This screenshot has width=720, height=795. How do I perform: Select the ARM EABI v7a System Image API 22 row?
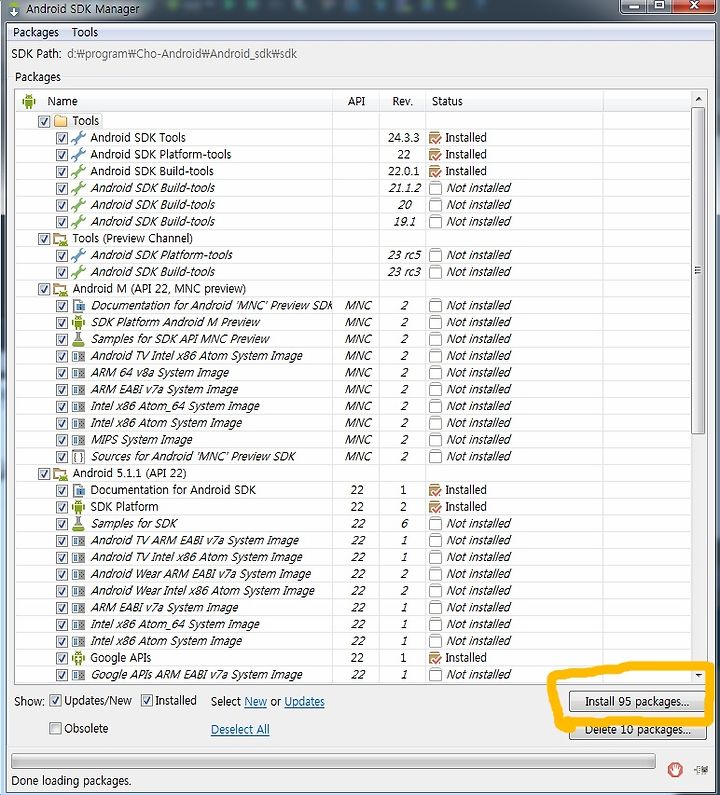pos(352,608)
